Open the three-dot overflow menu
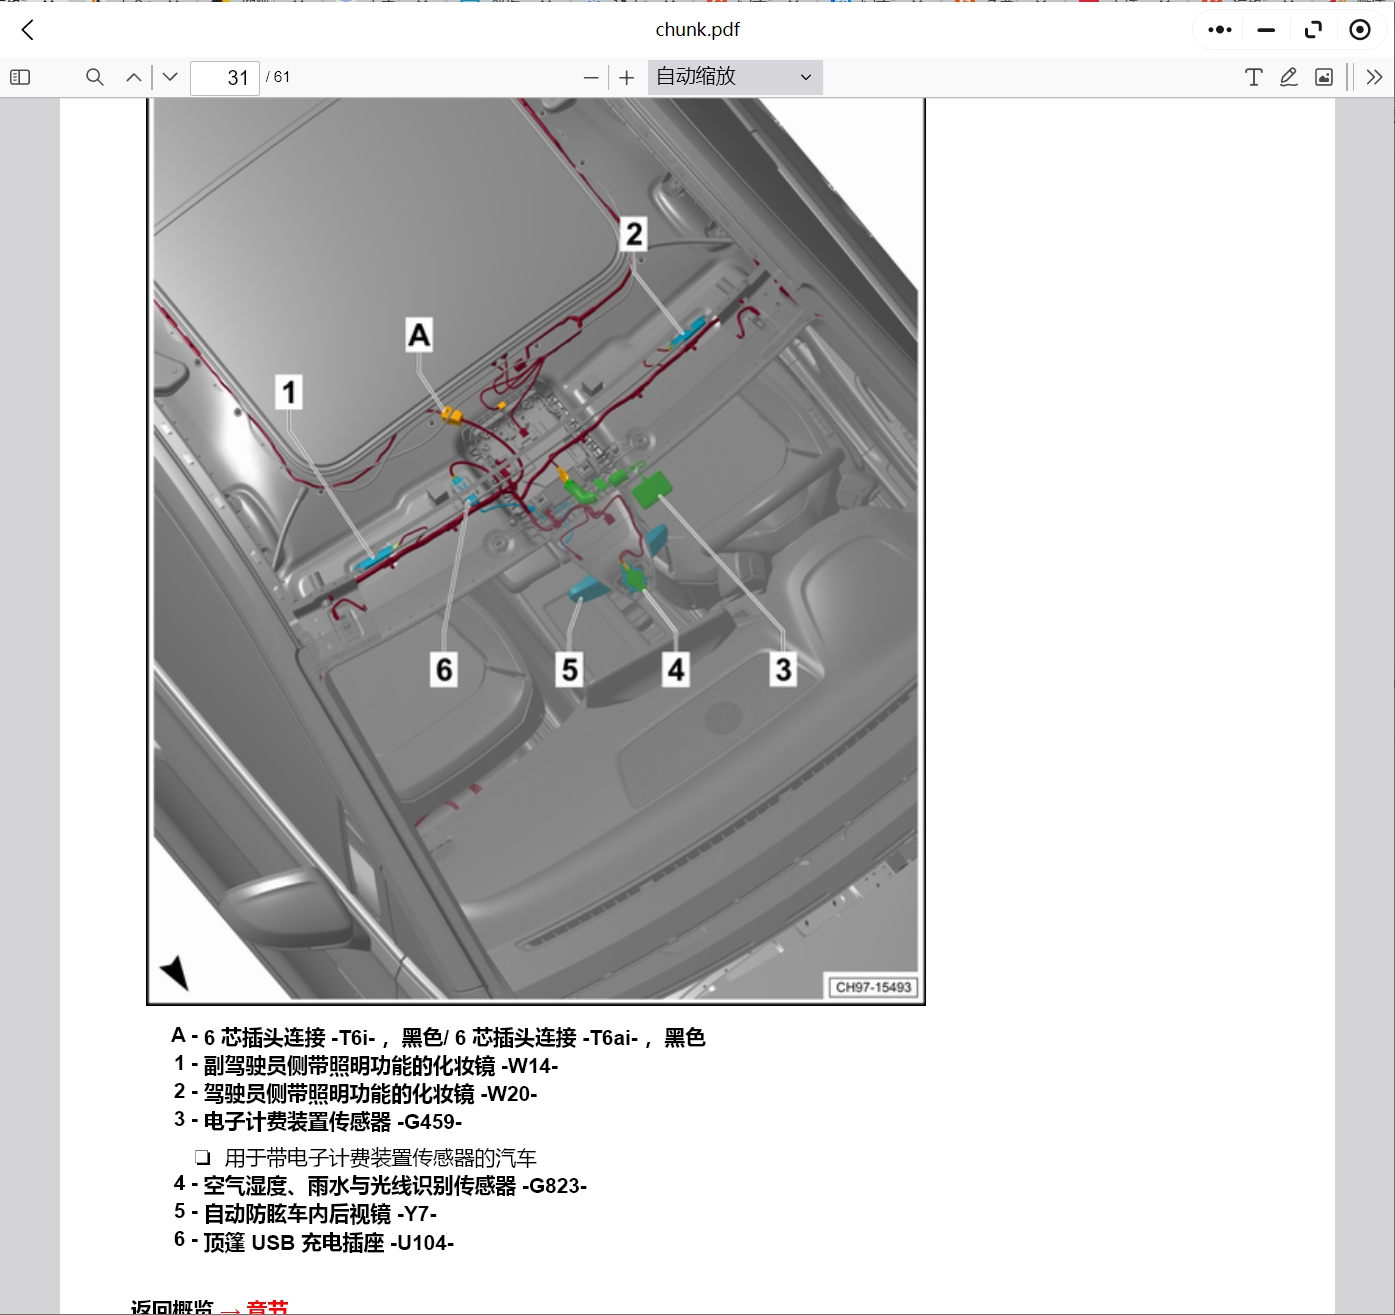The width and height of the screenshot is (1395, 1315). [x=1218, y=30]
